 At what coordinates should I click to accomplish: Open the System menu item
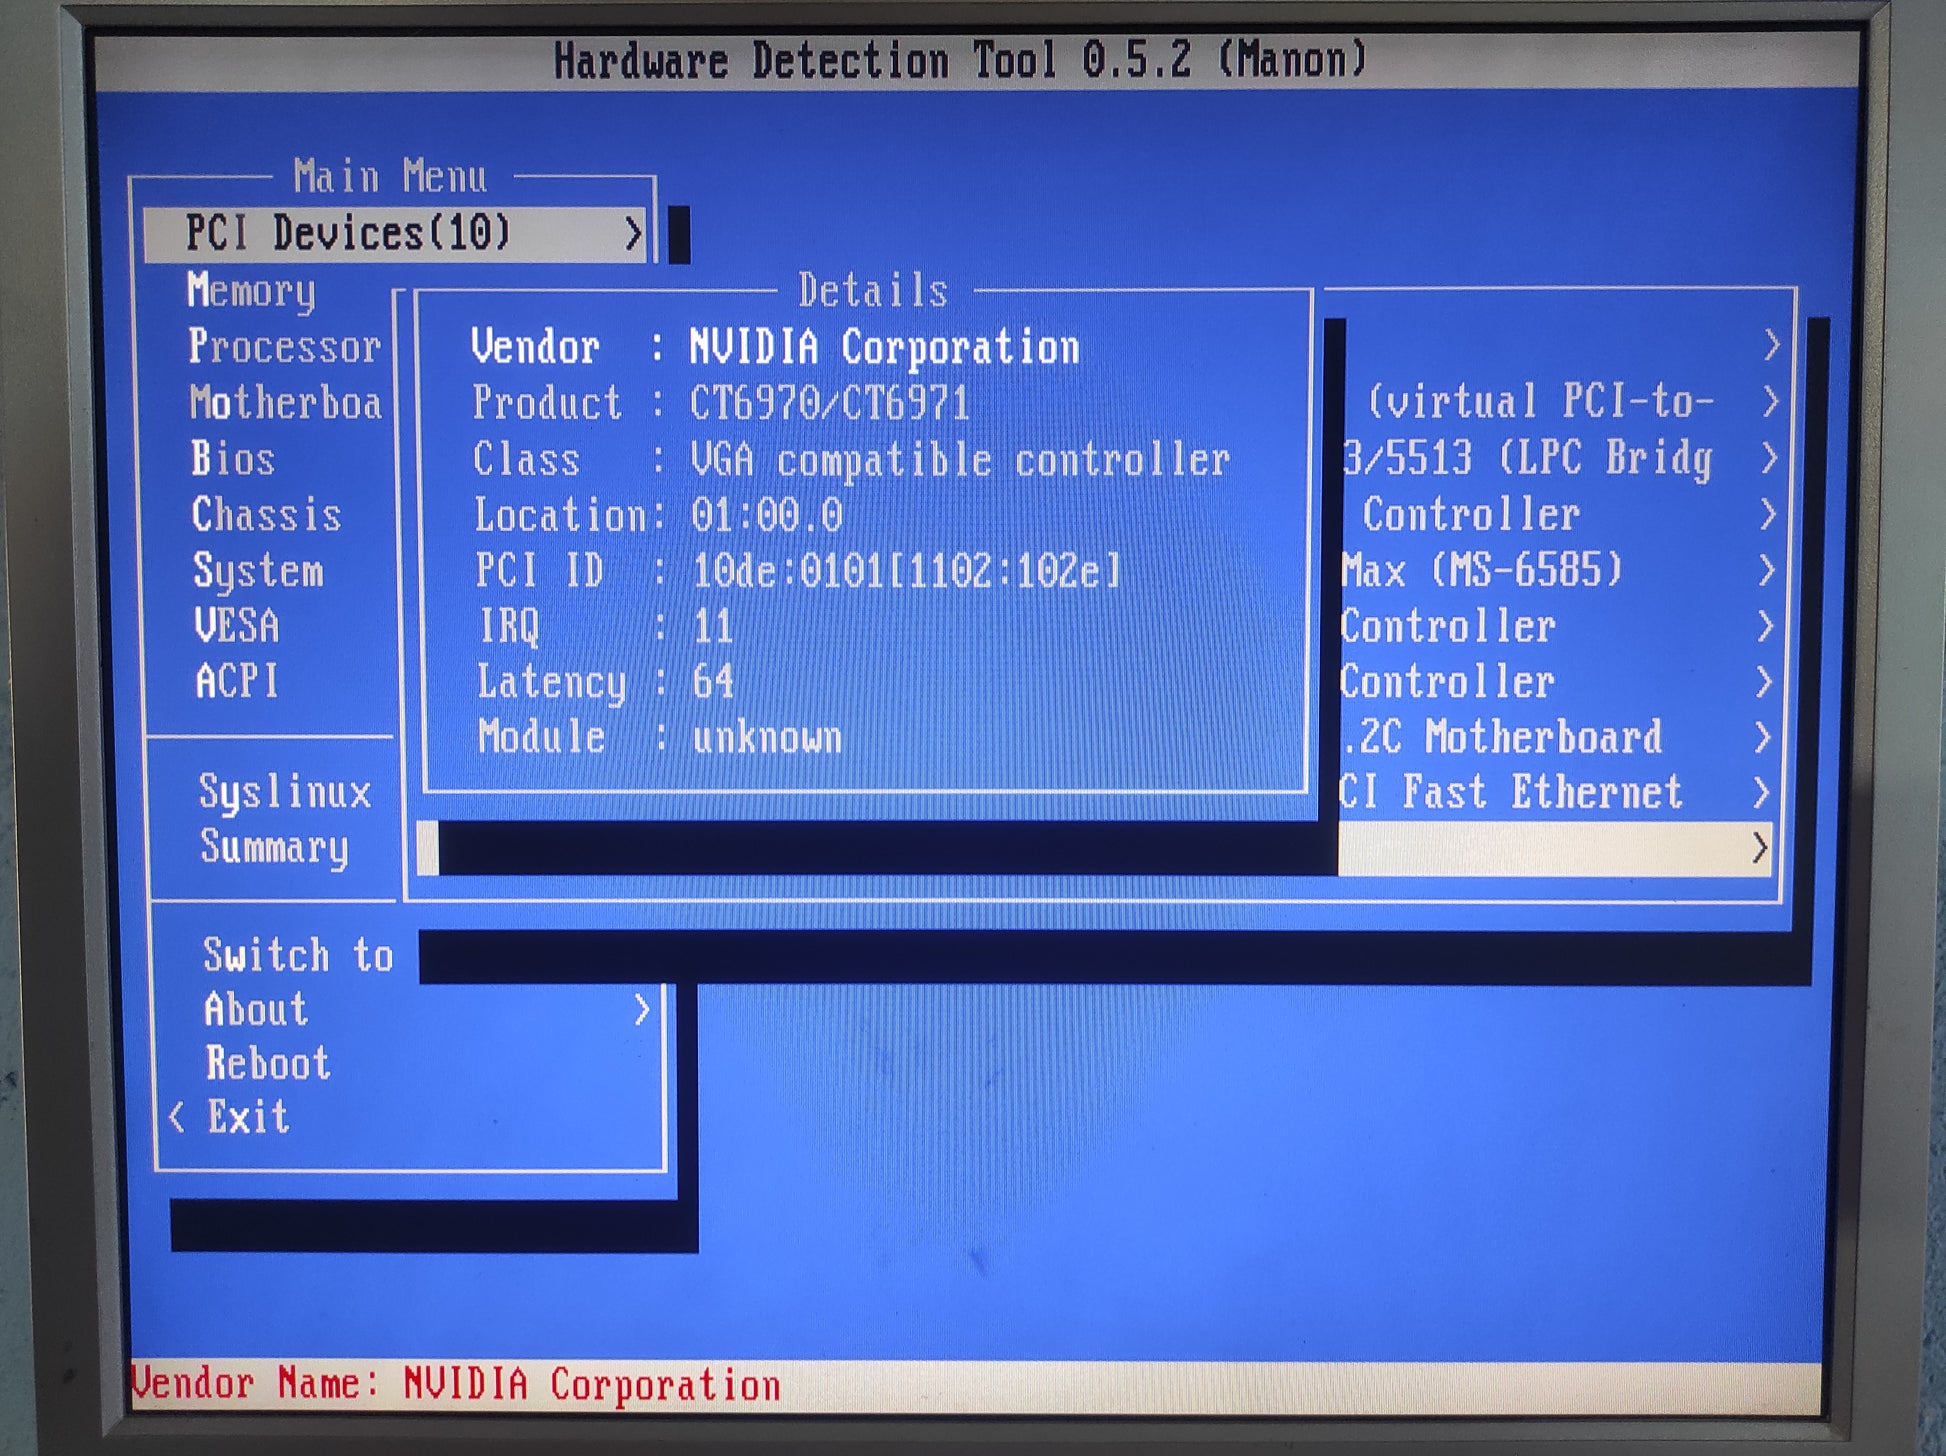pos(258,571)
